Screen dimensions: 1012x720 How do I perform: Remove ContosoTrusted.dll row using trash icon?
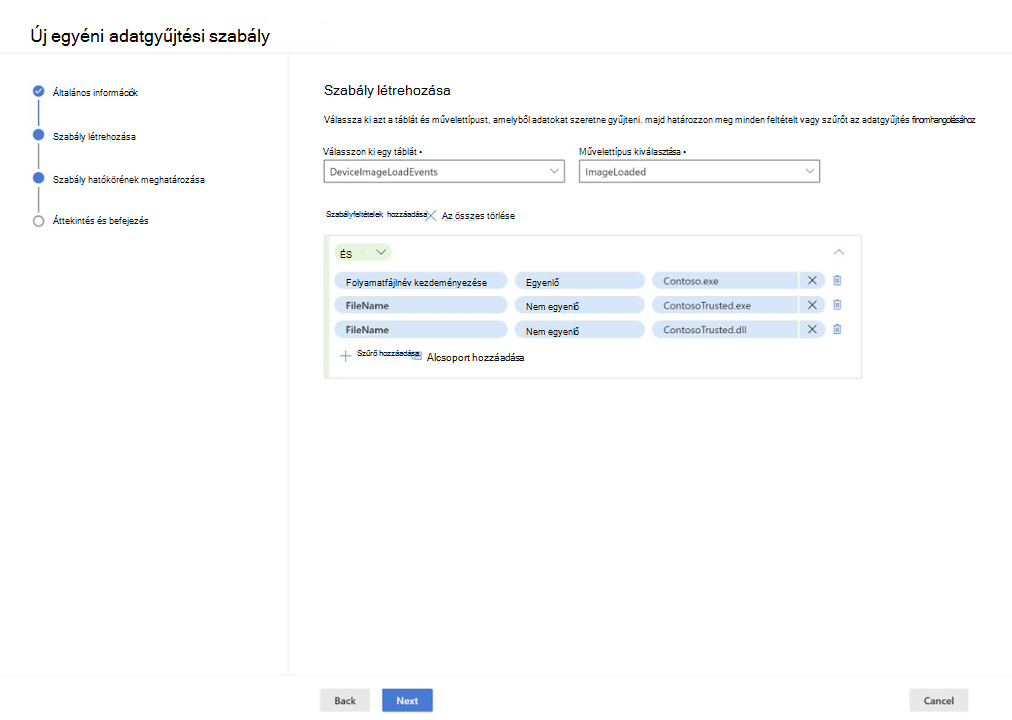(x=837, y=329)
